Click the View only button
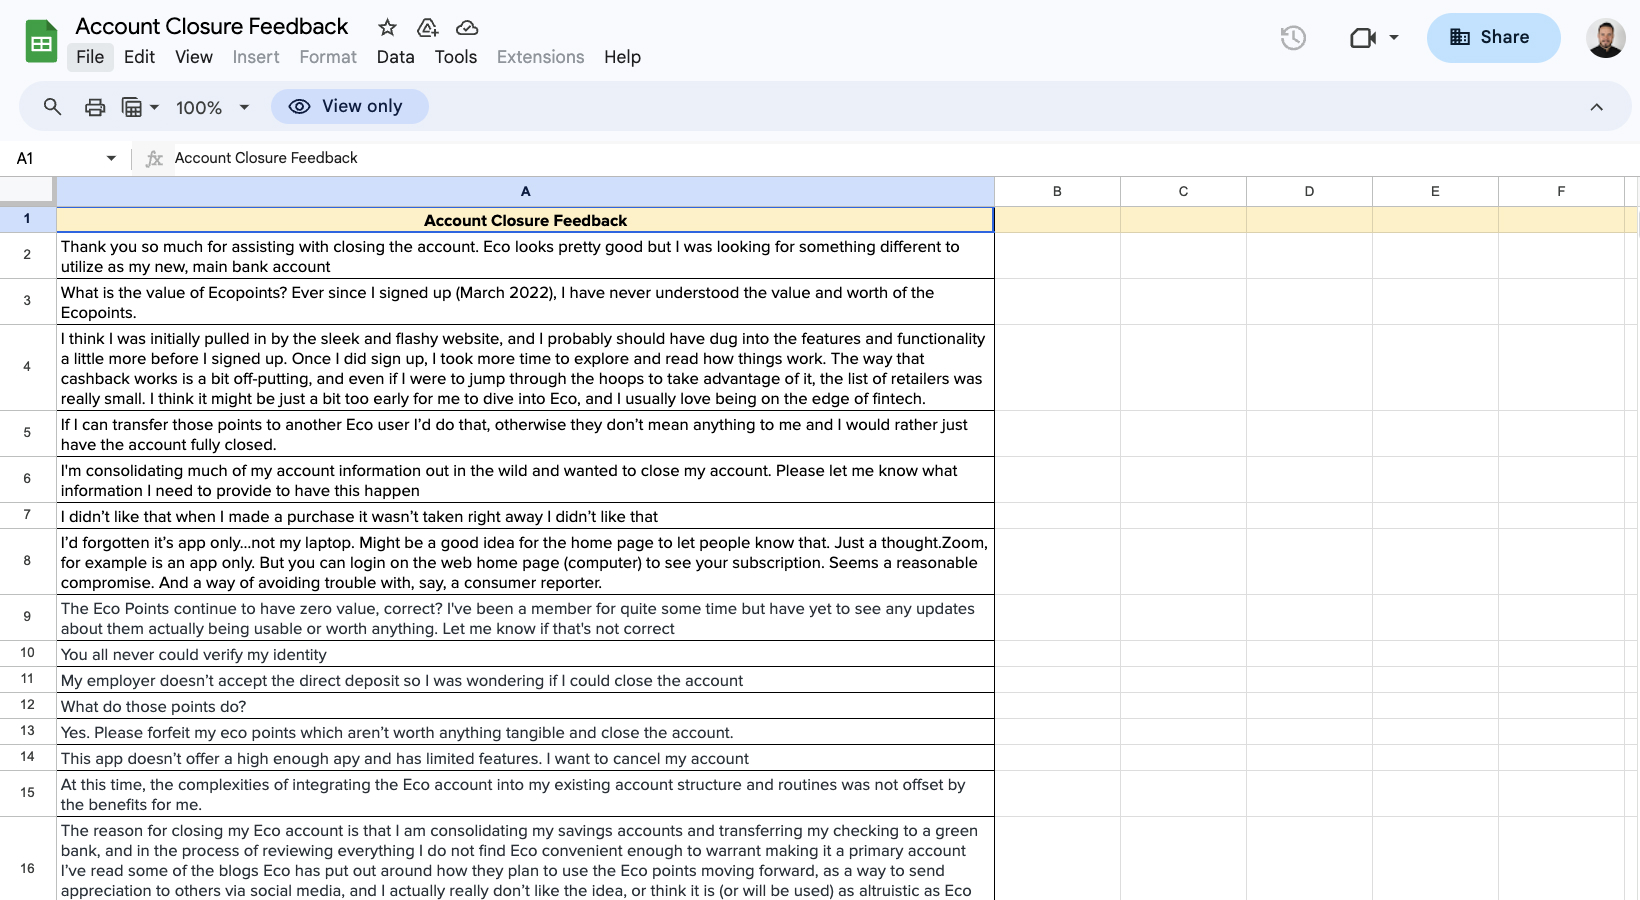 point(349,106)
